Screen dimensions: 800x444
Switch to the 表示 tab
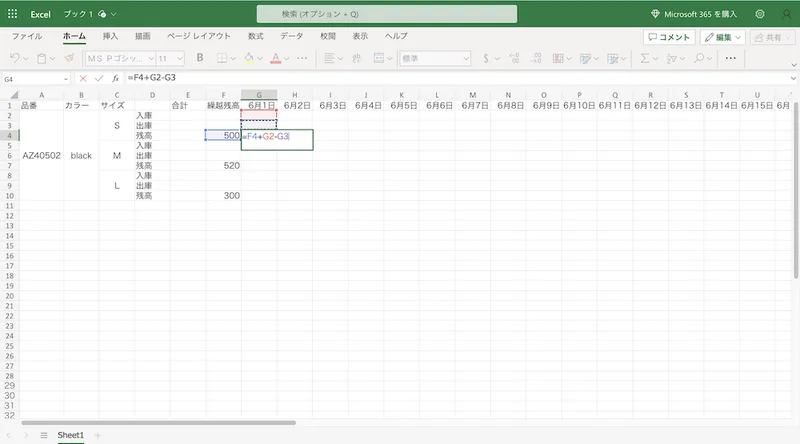[360, 36]
